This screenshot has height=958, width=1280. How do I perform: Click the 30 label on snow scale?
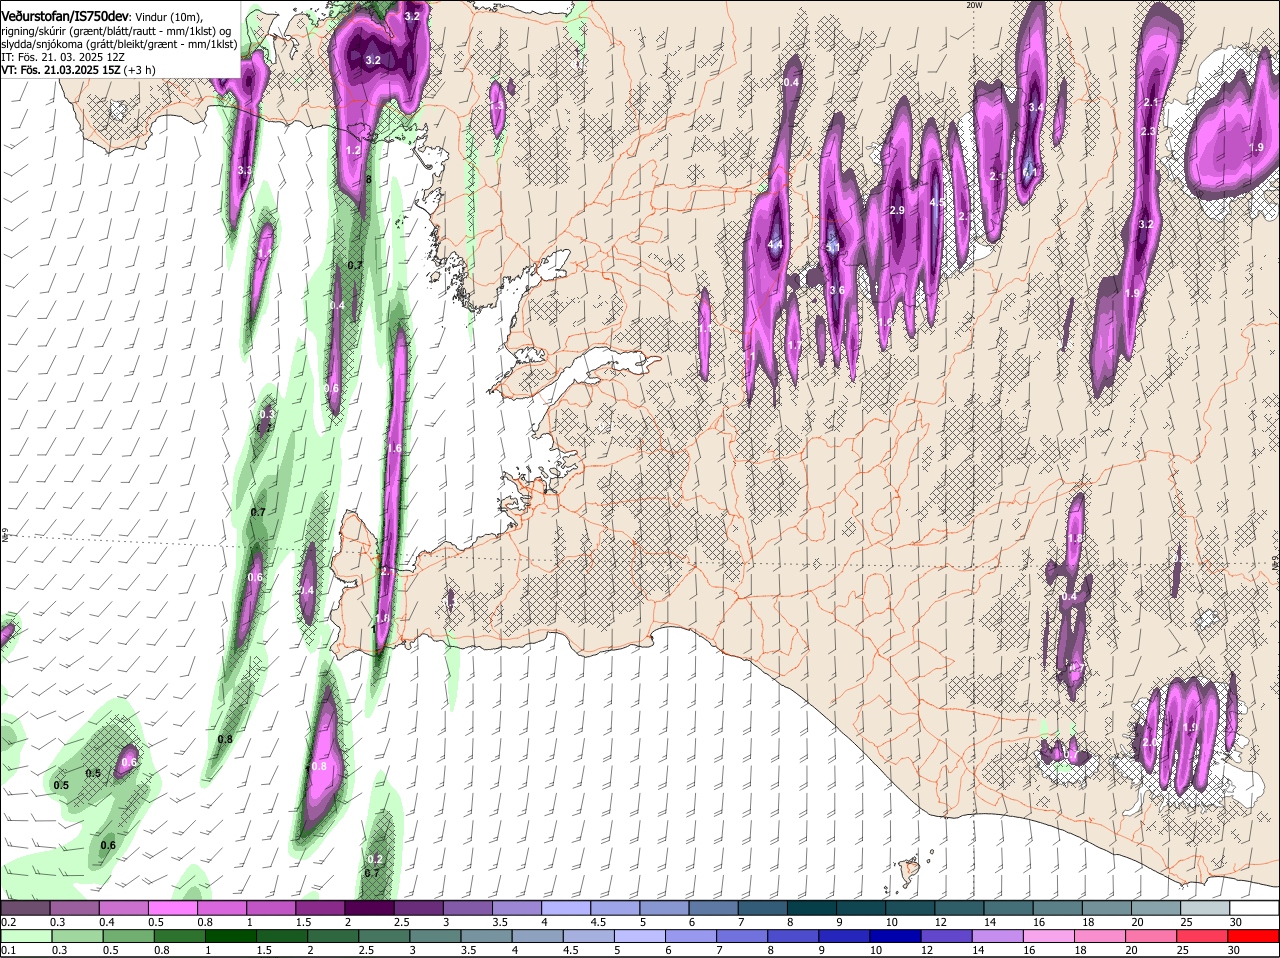(x=1236, y=922)
